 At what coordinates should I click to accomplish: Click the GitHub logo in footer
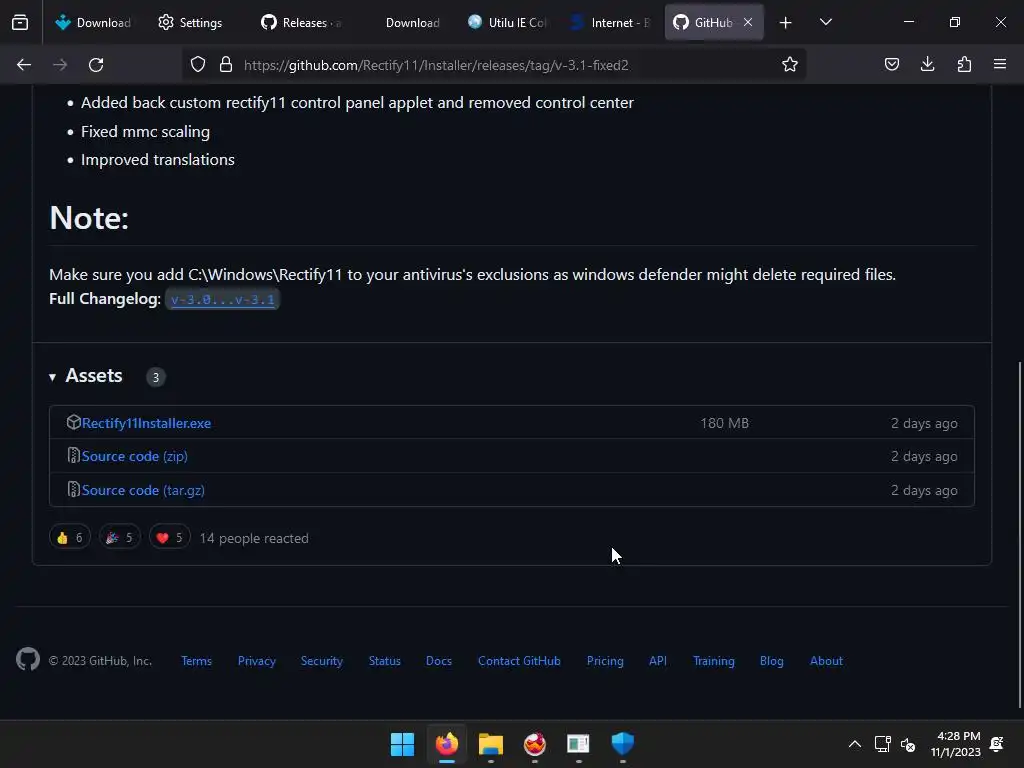[28, 660]
